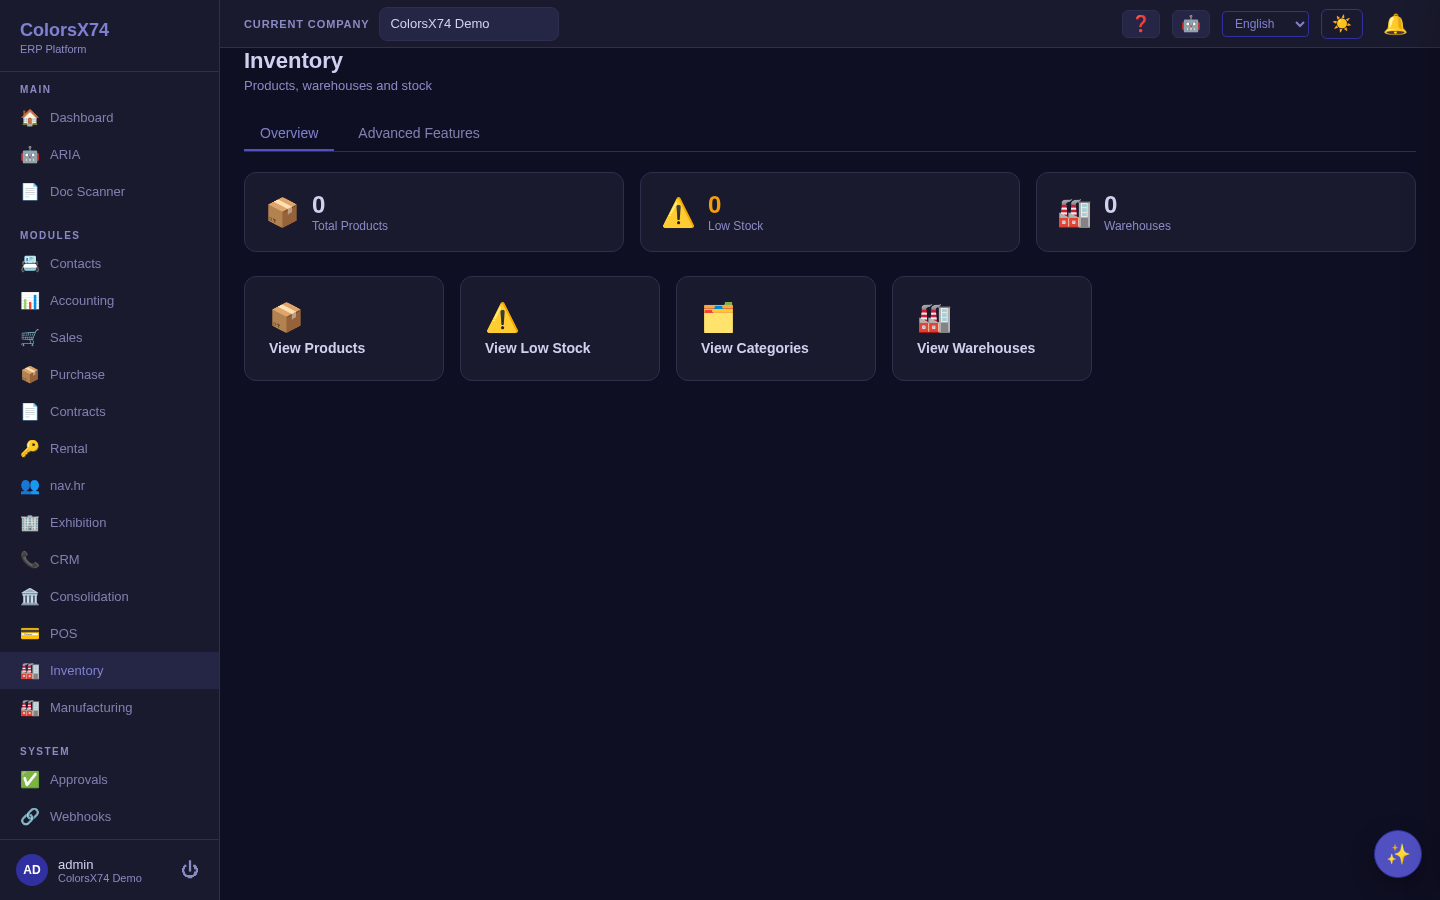Click the Doc Scanner page icon

point(30,192)
